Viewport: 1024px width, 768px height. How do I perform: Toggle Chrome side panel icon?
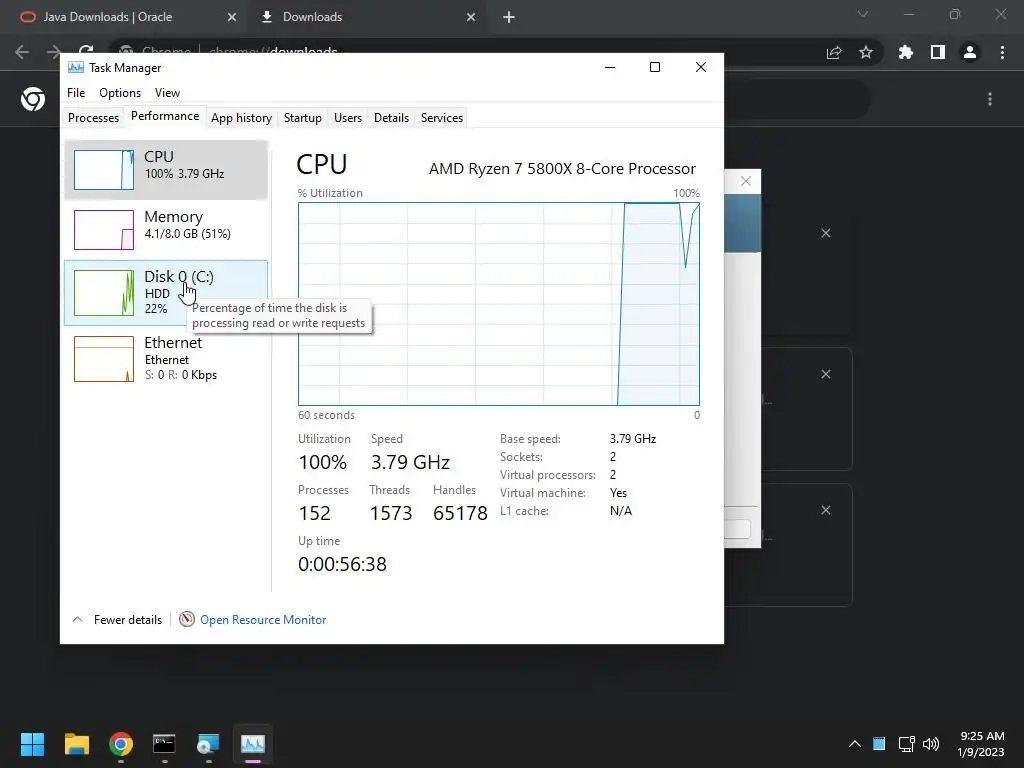(938, 52)
